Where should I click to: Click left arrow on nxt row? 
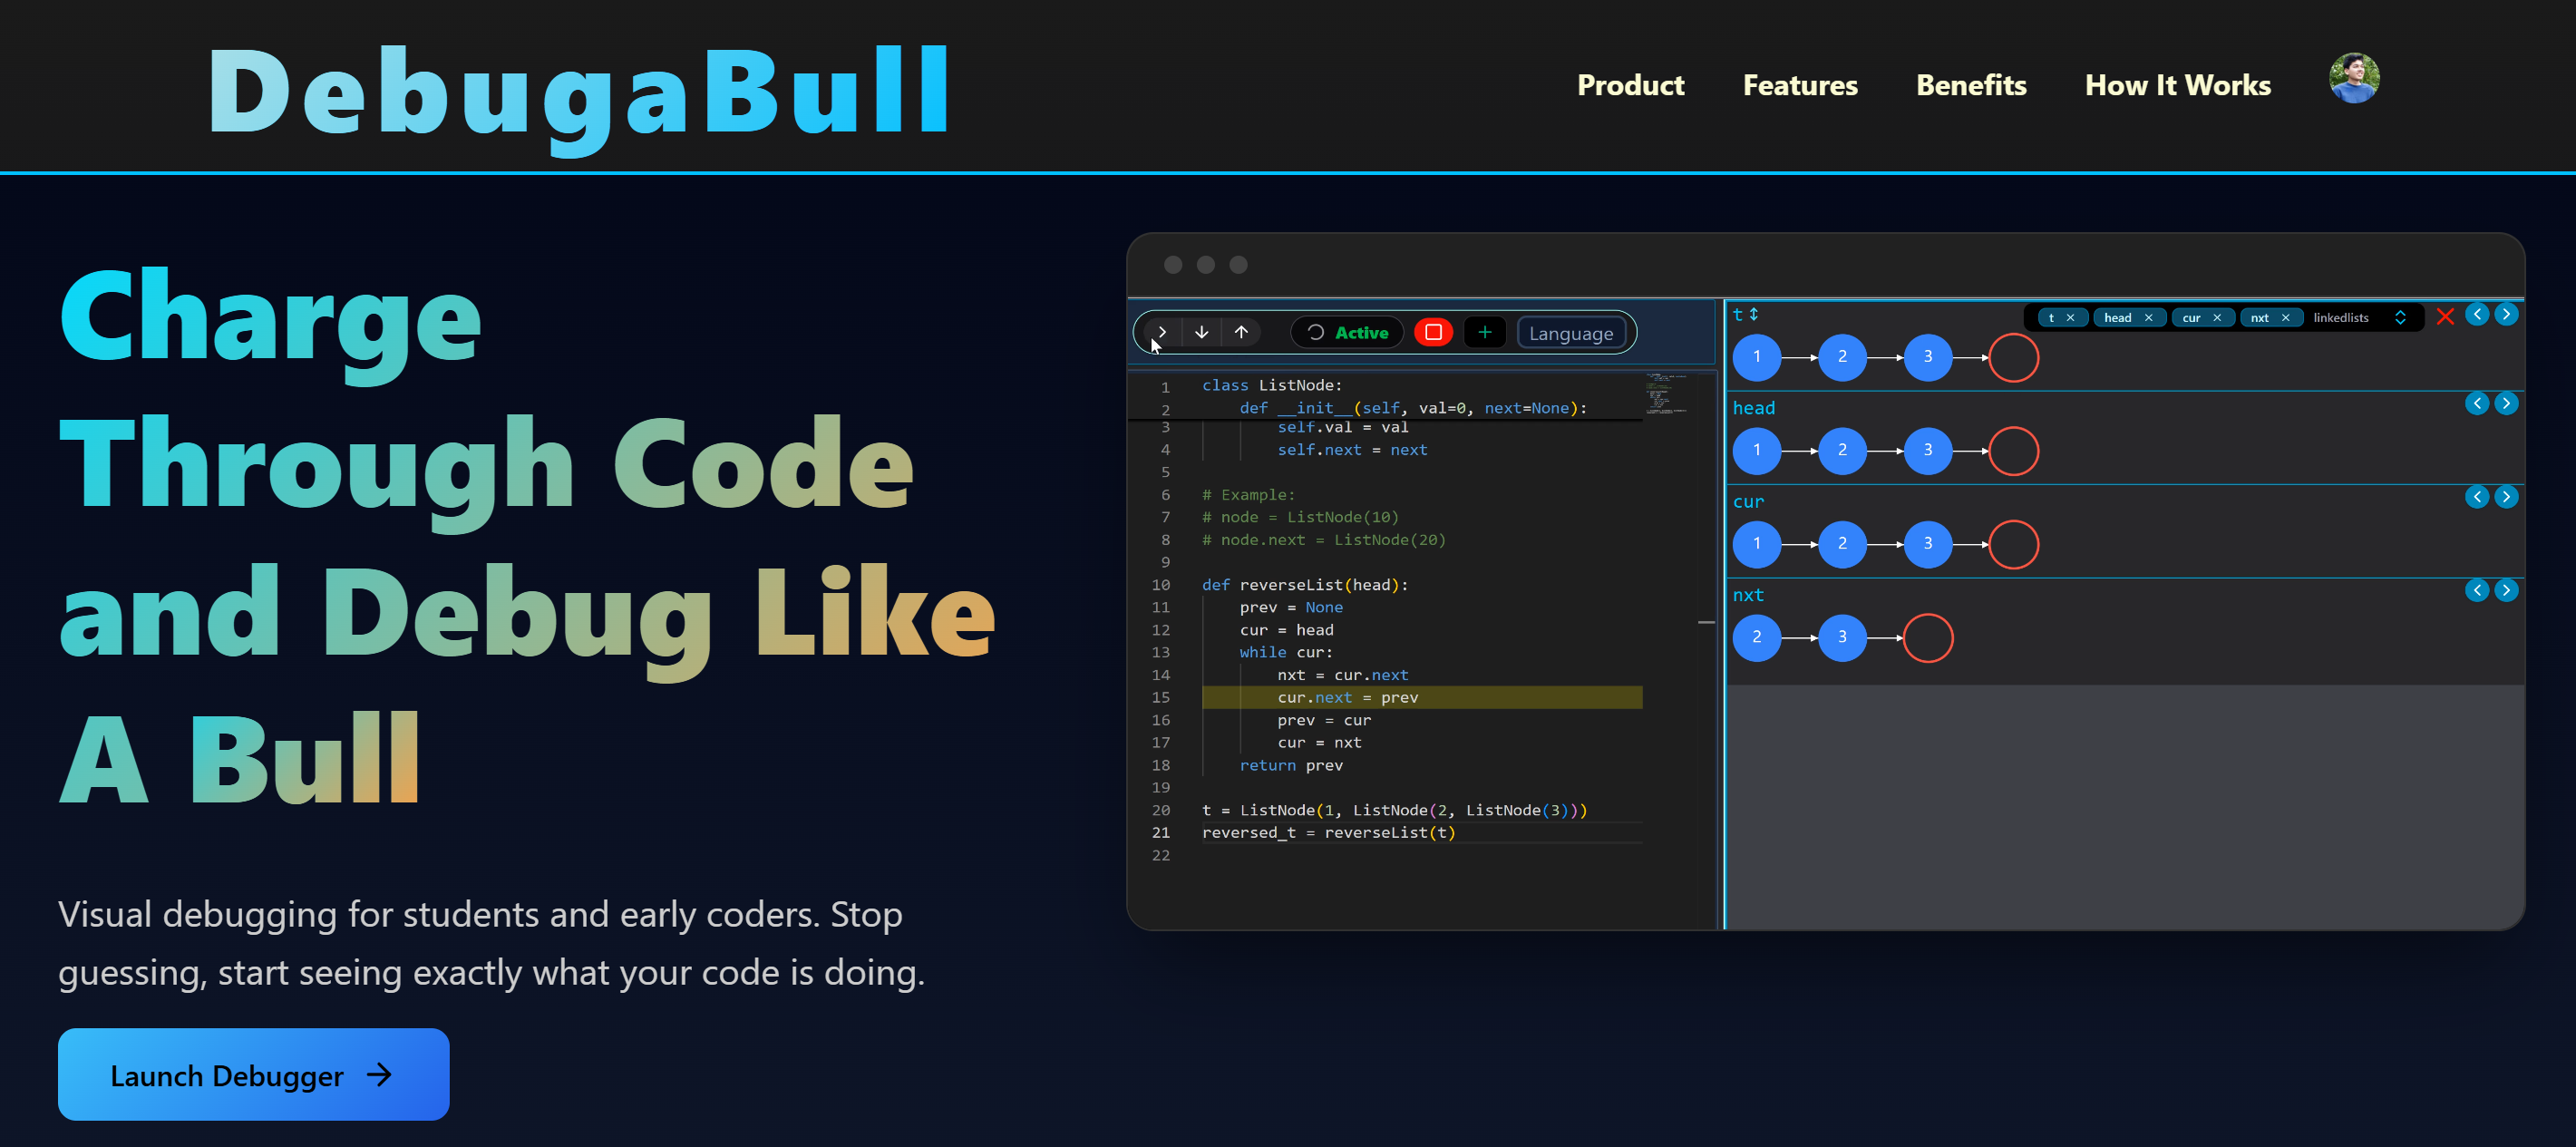(2477, 590)
